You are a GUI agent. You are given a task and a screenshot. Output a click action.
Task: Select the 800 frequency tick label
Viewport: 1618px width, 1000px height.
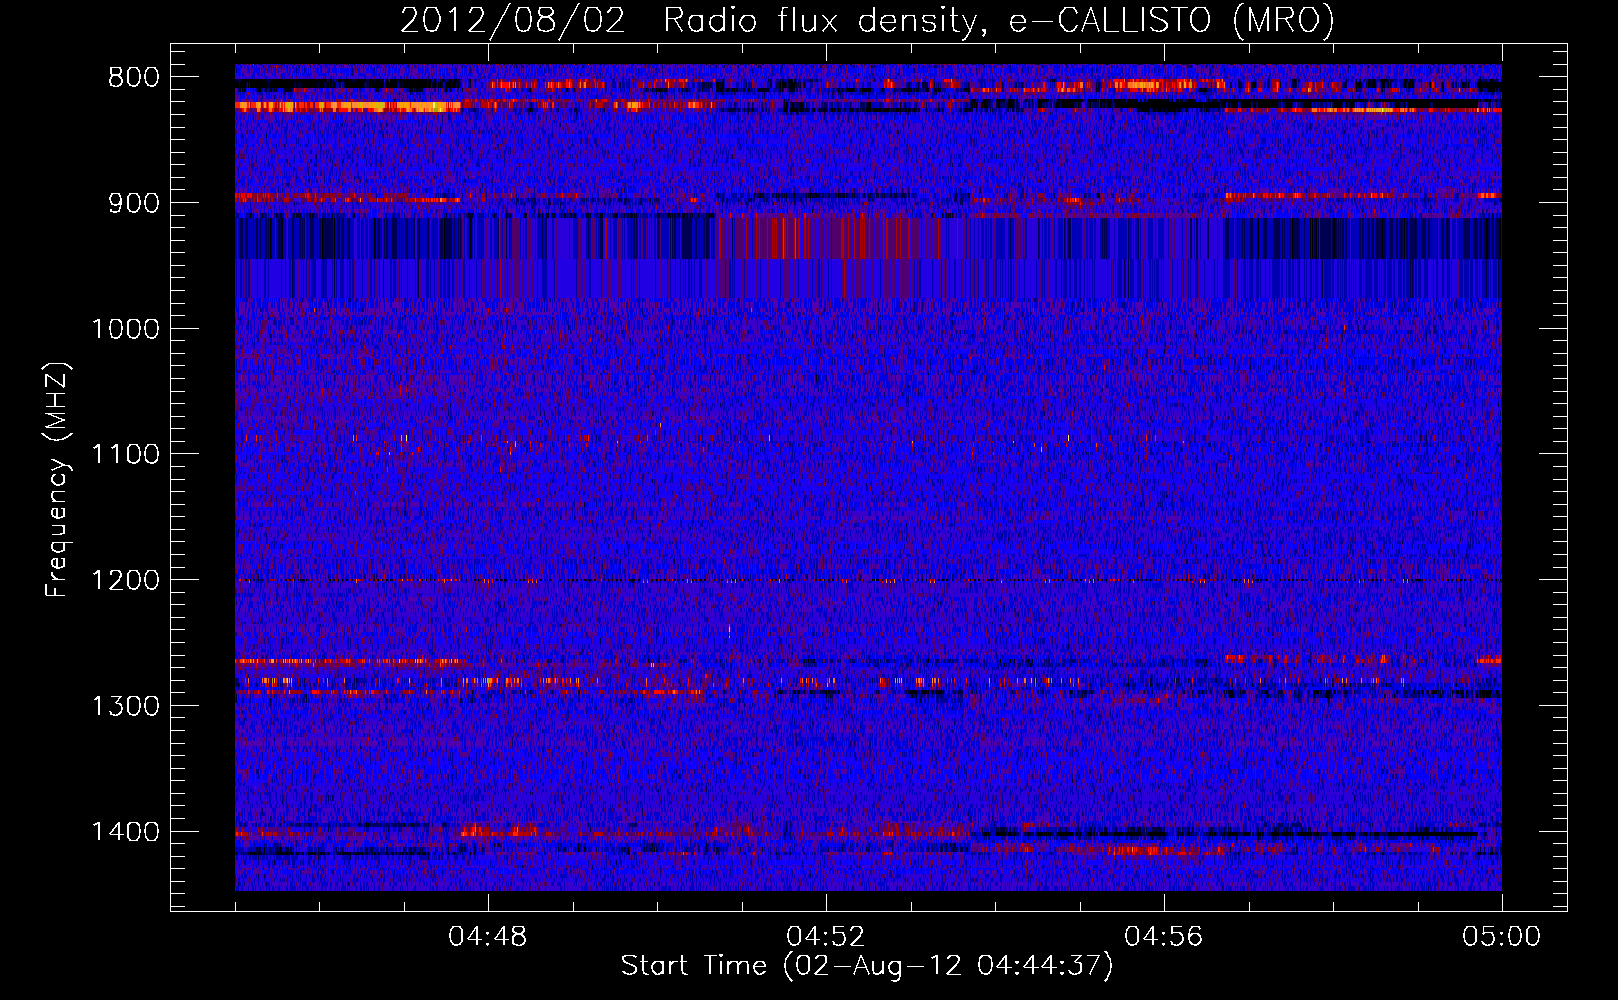[134, 77]
